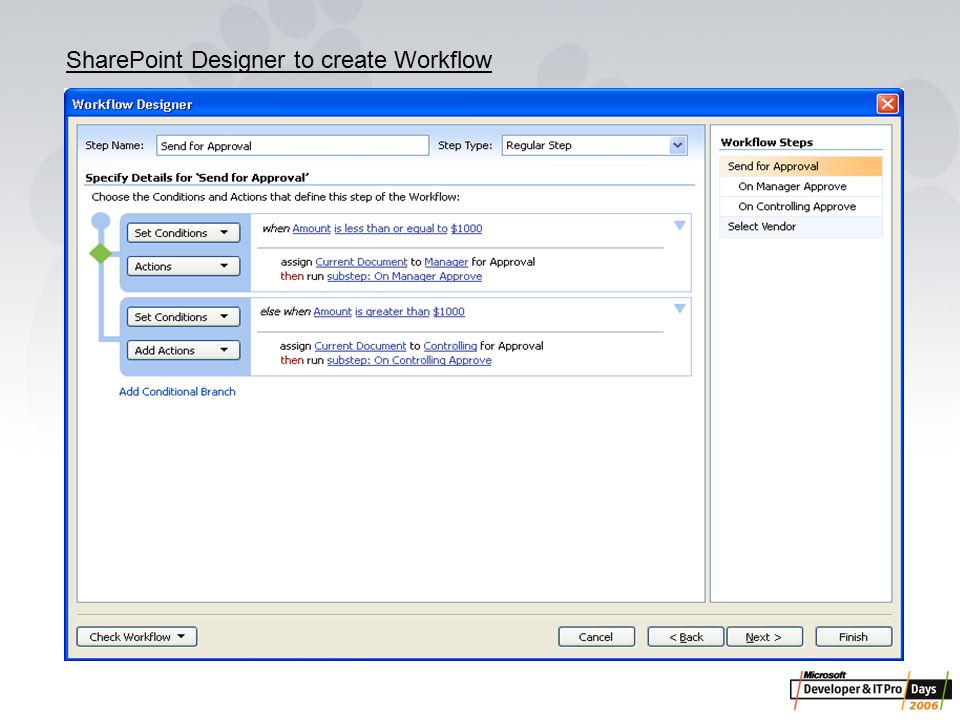The width and height of the screenshot is (960, 720).
Task: Open the Actions dropdown in first branch
Action: click(183, 266)
